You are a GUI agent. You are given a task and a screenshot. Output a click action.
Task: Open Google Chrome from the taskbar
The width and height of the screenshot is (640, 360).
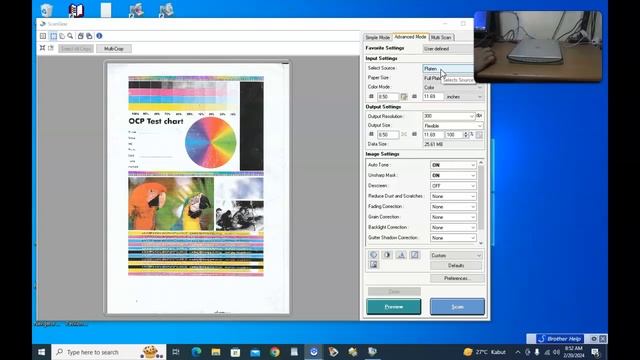coord(275,351)
